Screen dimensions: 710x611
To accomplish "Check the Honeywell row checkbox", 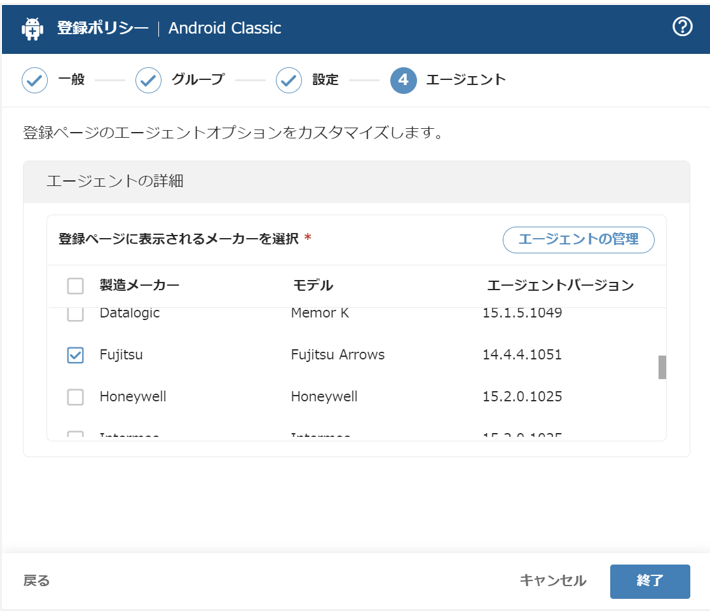I will coord(75,397).
